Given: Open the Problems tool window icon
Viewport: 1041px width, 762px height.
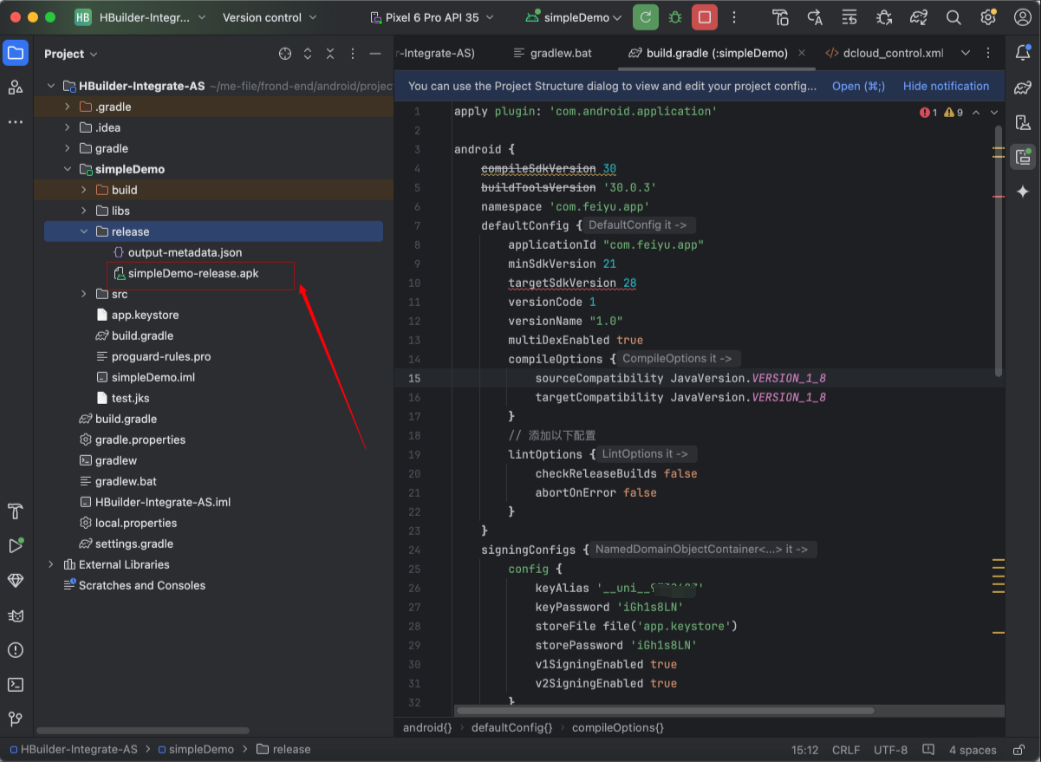Looking at the screenshot, I should coord(15,650).
